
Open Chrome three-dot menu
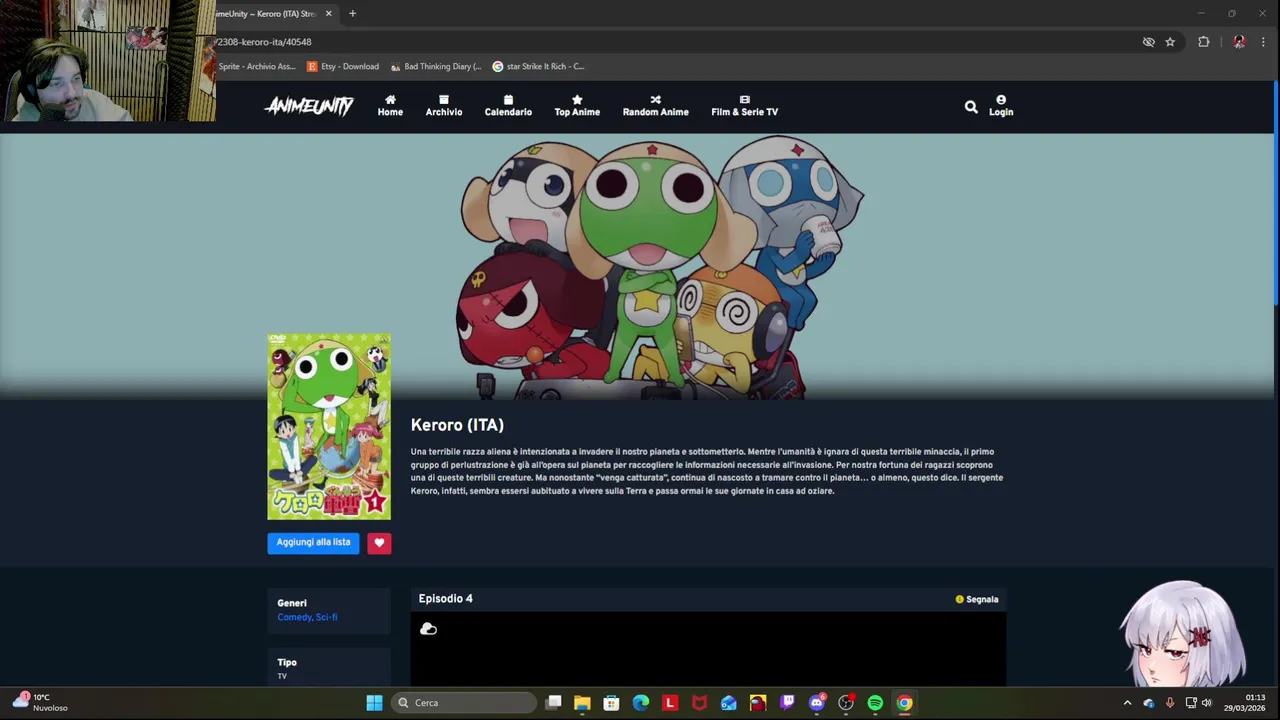(x=1263, y=42)
